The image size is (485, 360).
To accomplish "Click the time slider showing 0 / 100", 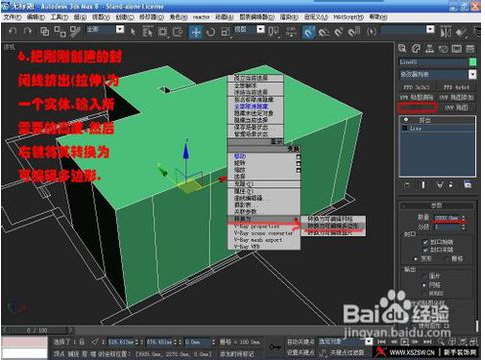I will point(37,330).
